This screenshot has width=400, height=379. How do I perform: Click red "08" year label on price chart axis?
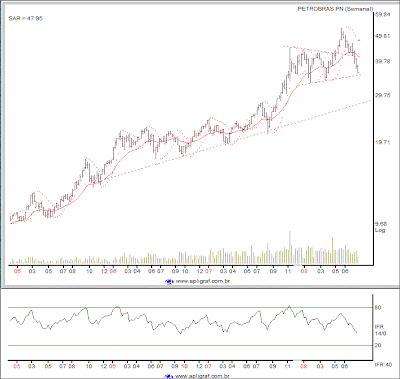coord(304,271)
